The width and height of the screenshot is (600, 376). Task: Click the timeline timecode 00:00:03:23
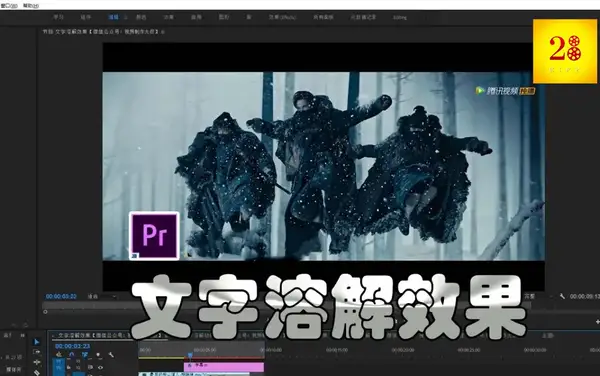click(x=72, y=346)
